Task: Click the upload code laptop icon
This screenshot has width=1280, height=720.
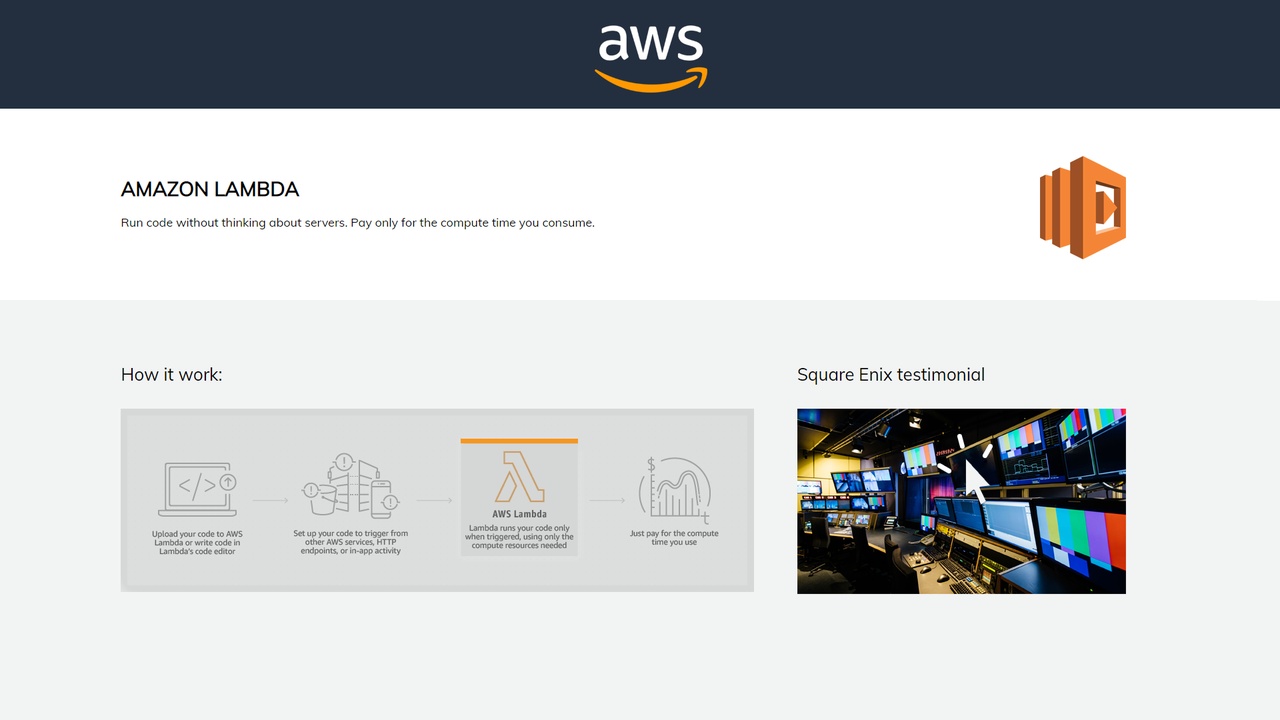Action: (198, 489)
